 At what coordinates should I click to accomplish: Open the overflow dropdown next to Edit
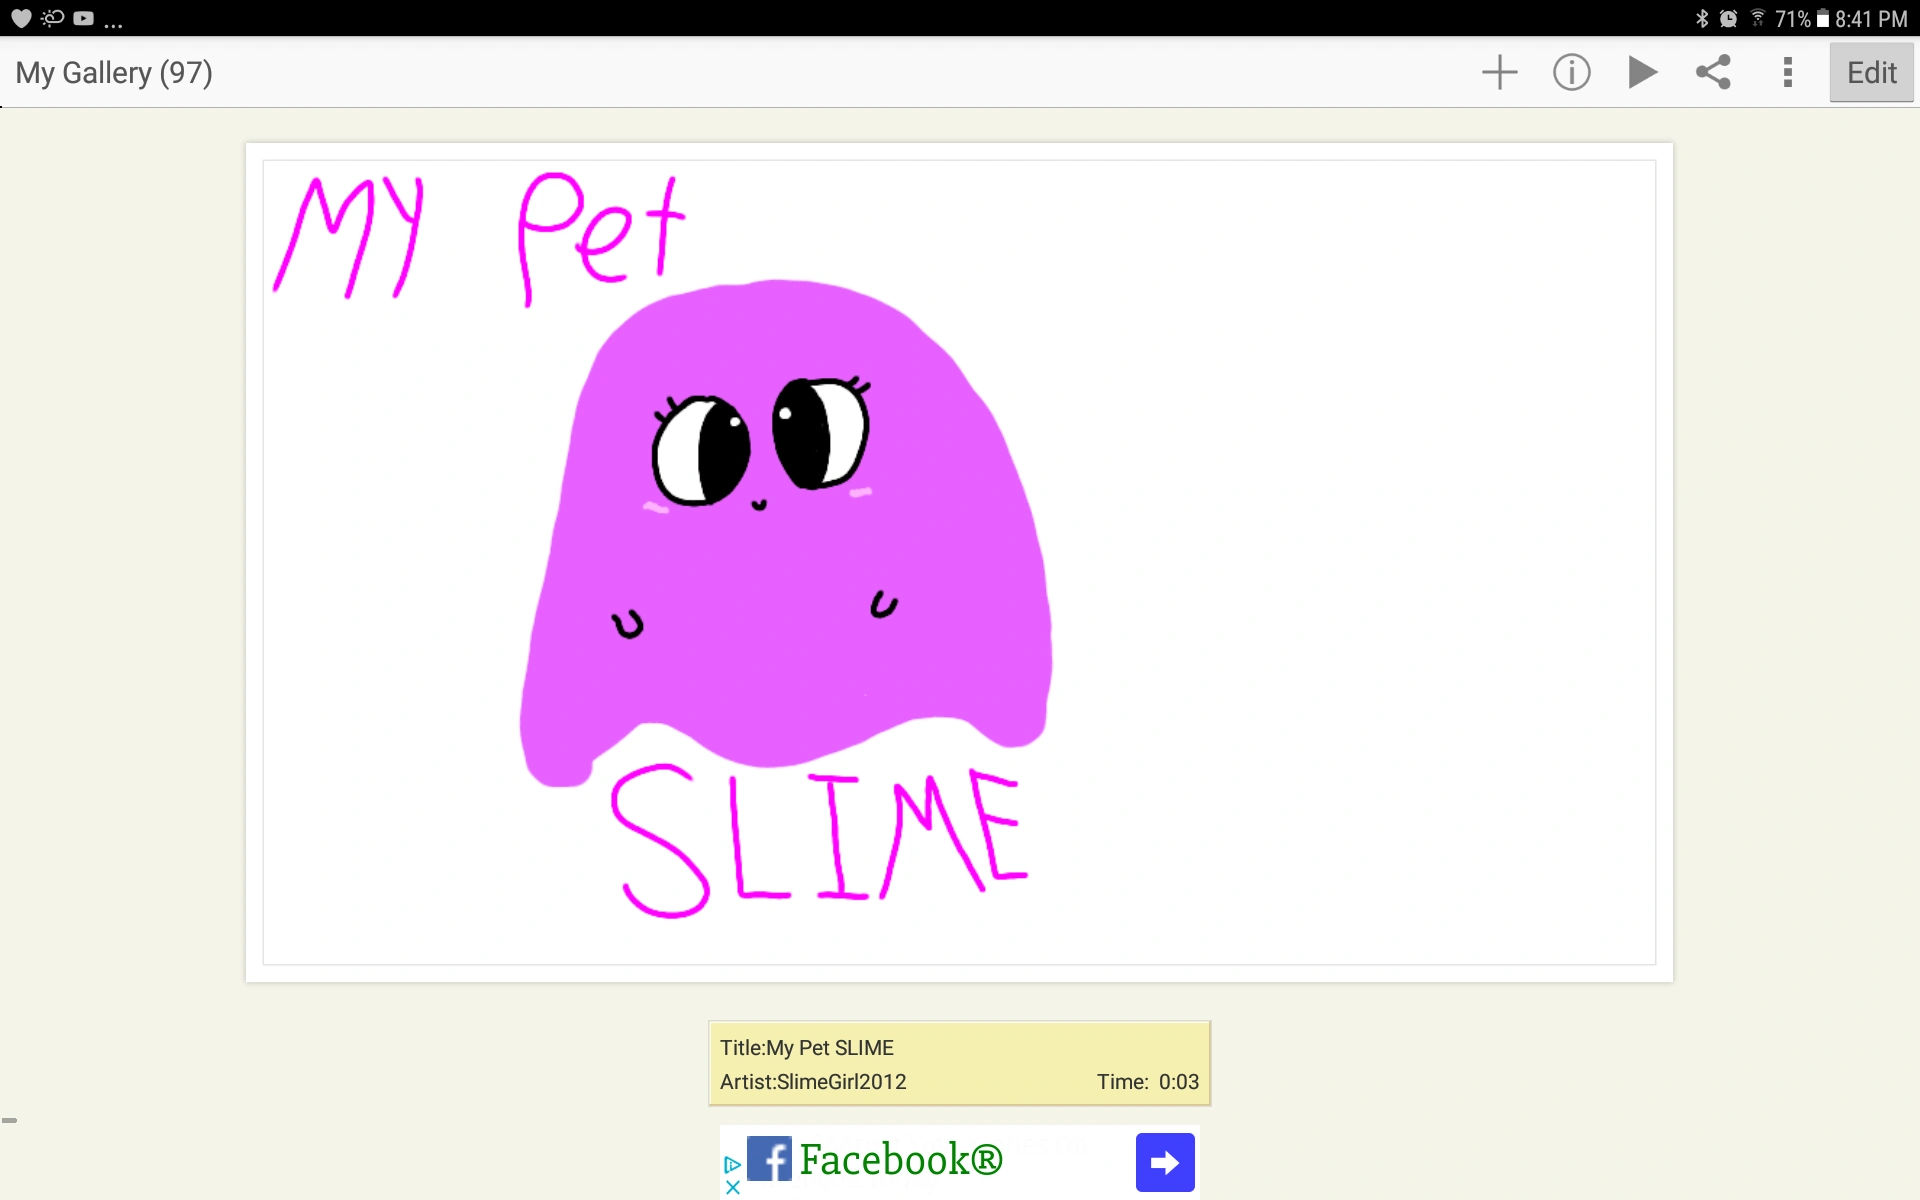(x=1787, y=71)
